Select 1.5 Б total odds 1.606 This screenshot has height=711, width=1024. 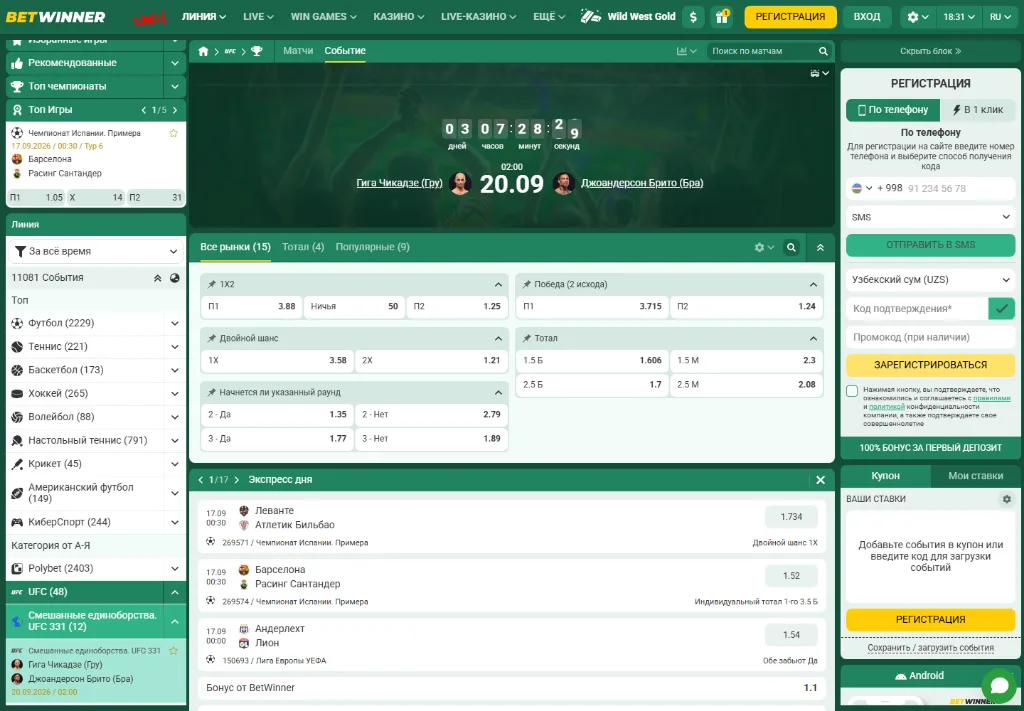[592, 360]
